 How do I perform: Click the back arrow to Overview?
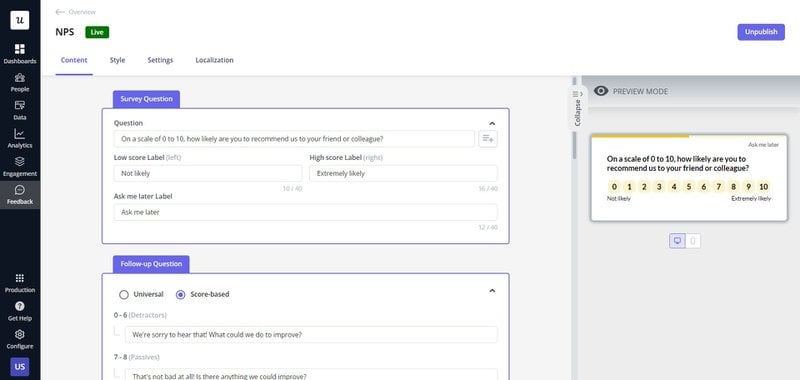tap(60, 12)
